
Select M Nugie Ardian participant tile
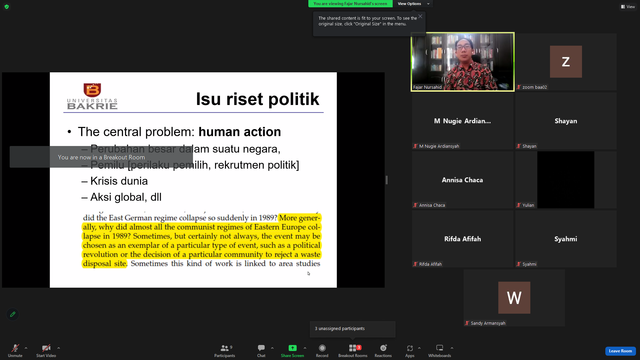pos(462,121)
